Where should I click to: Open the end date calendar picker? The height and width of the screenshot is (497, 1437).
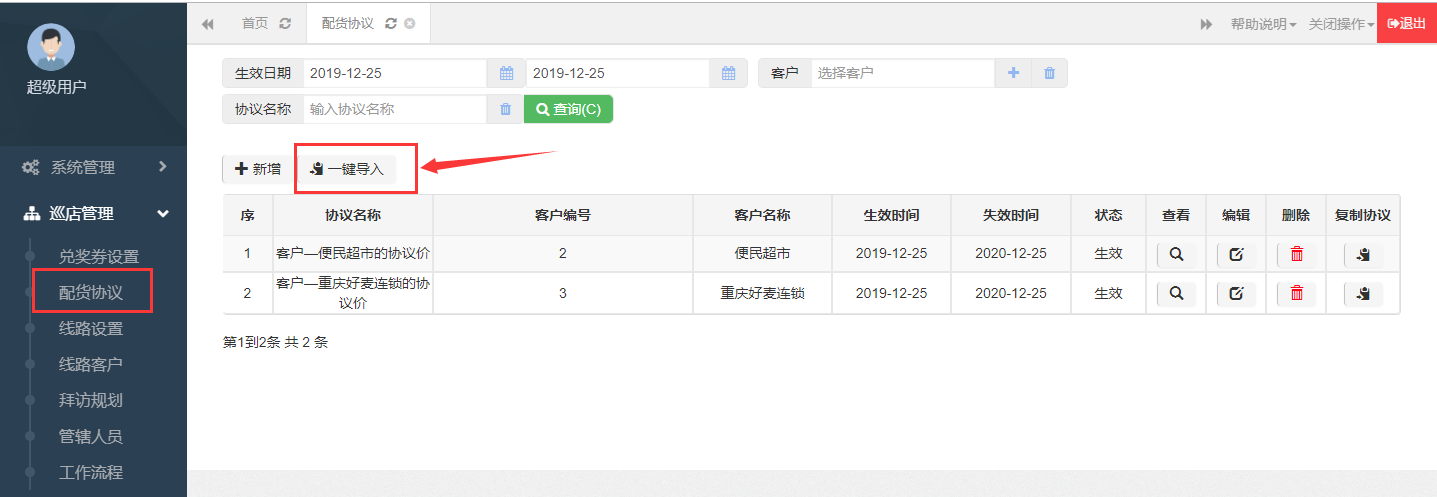tap(728, 73)
